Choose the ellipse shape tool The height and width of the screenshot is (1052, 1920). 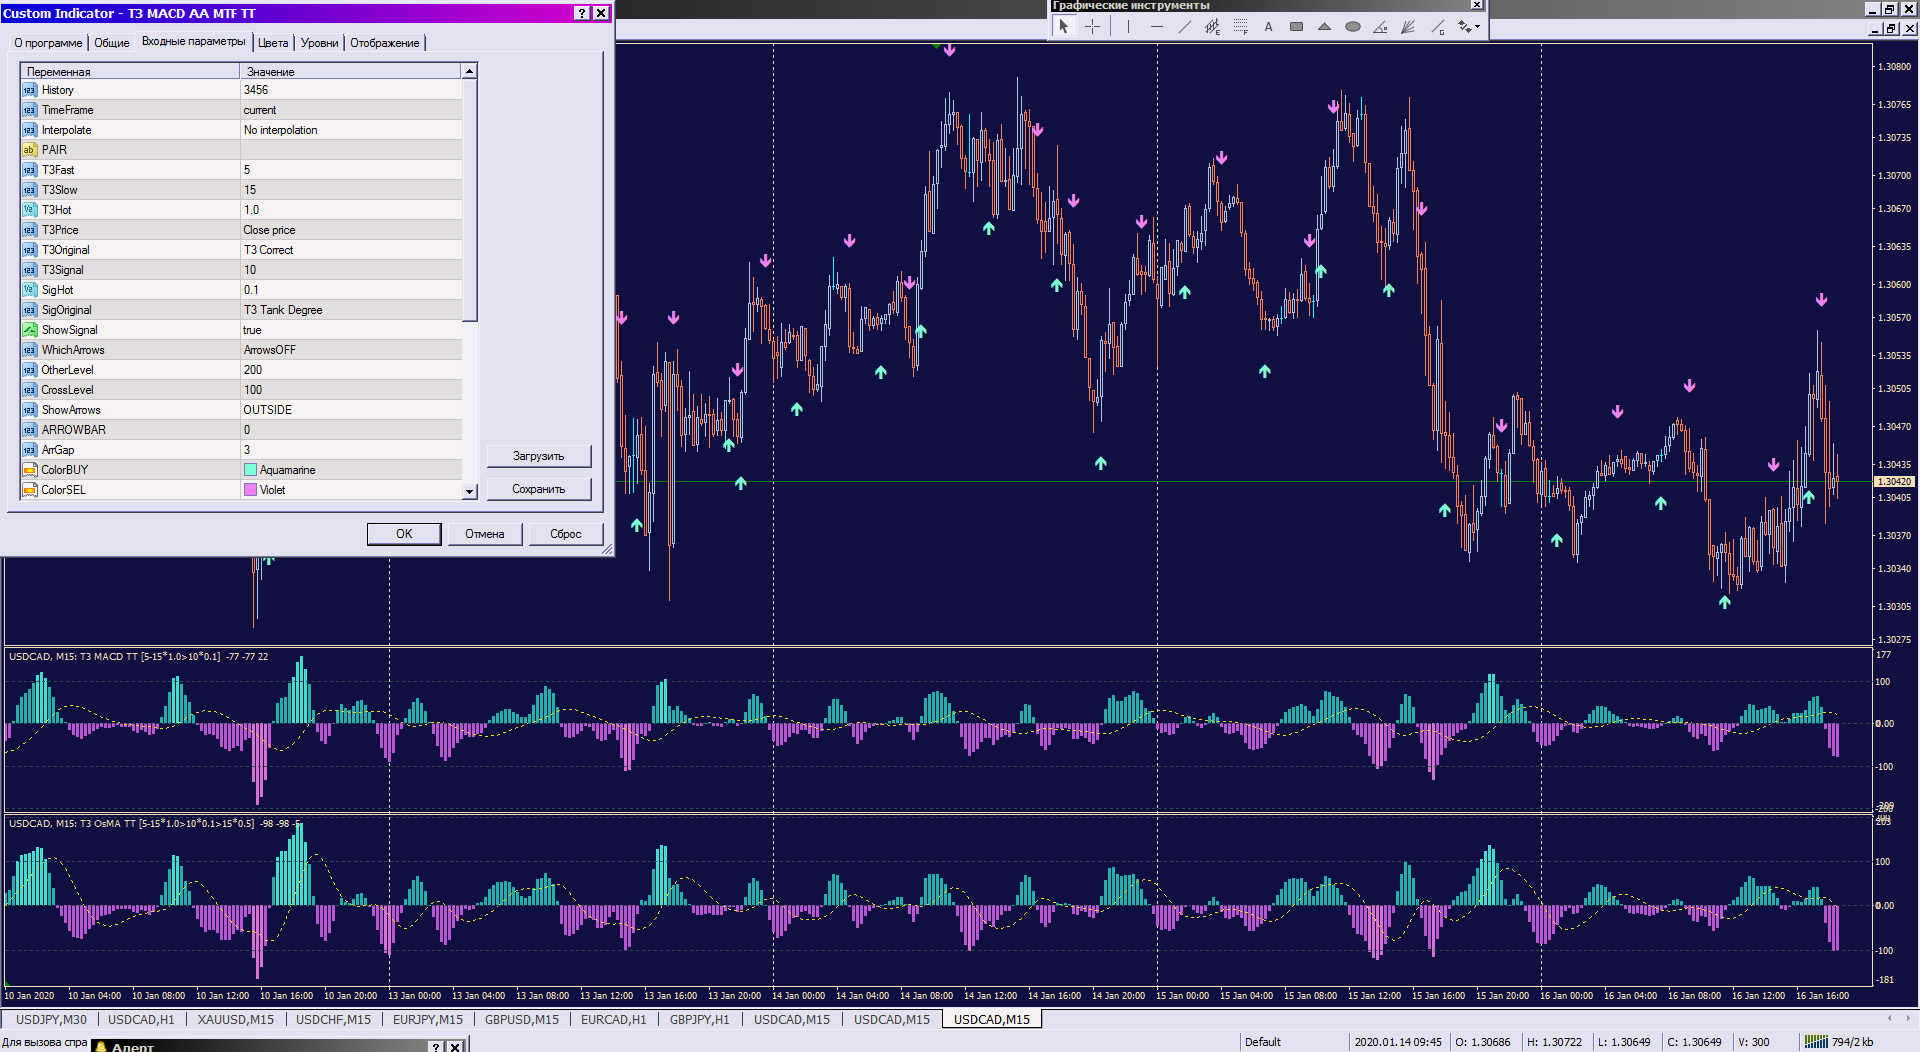tap(1353, 27)
